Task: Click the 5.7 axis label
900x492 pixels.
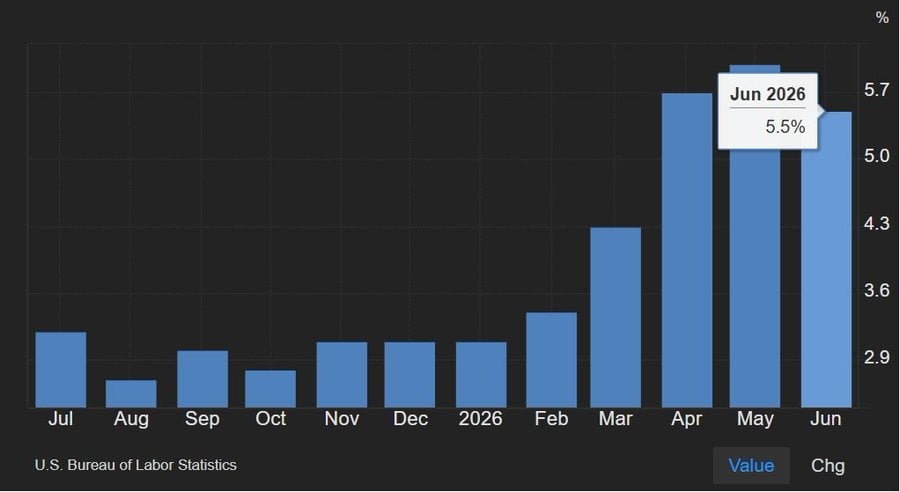Action: pos(876,90)
